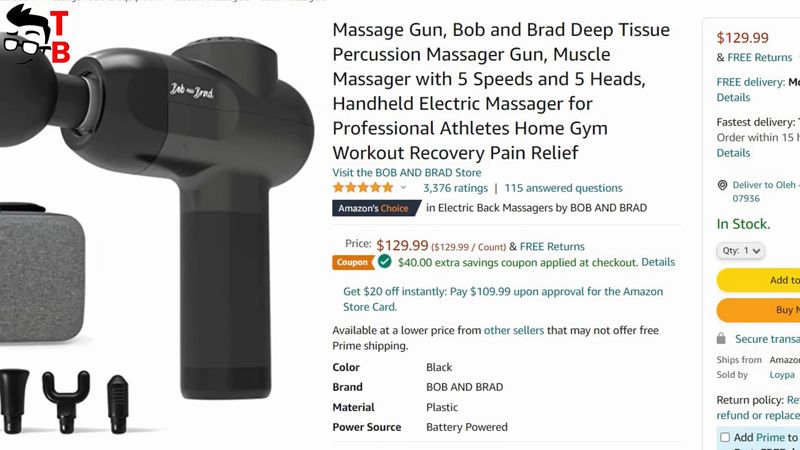The image size is (800, 450).
Task: Click the secure transaction lock icon
Action: tap(721, 339)
